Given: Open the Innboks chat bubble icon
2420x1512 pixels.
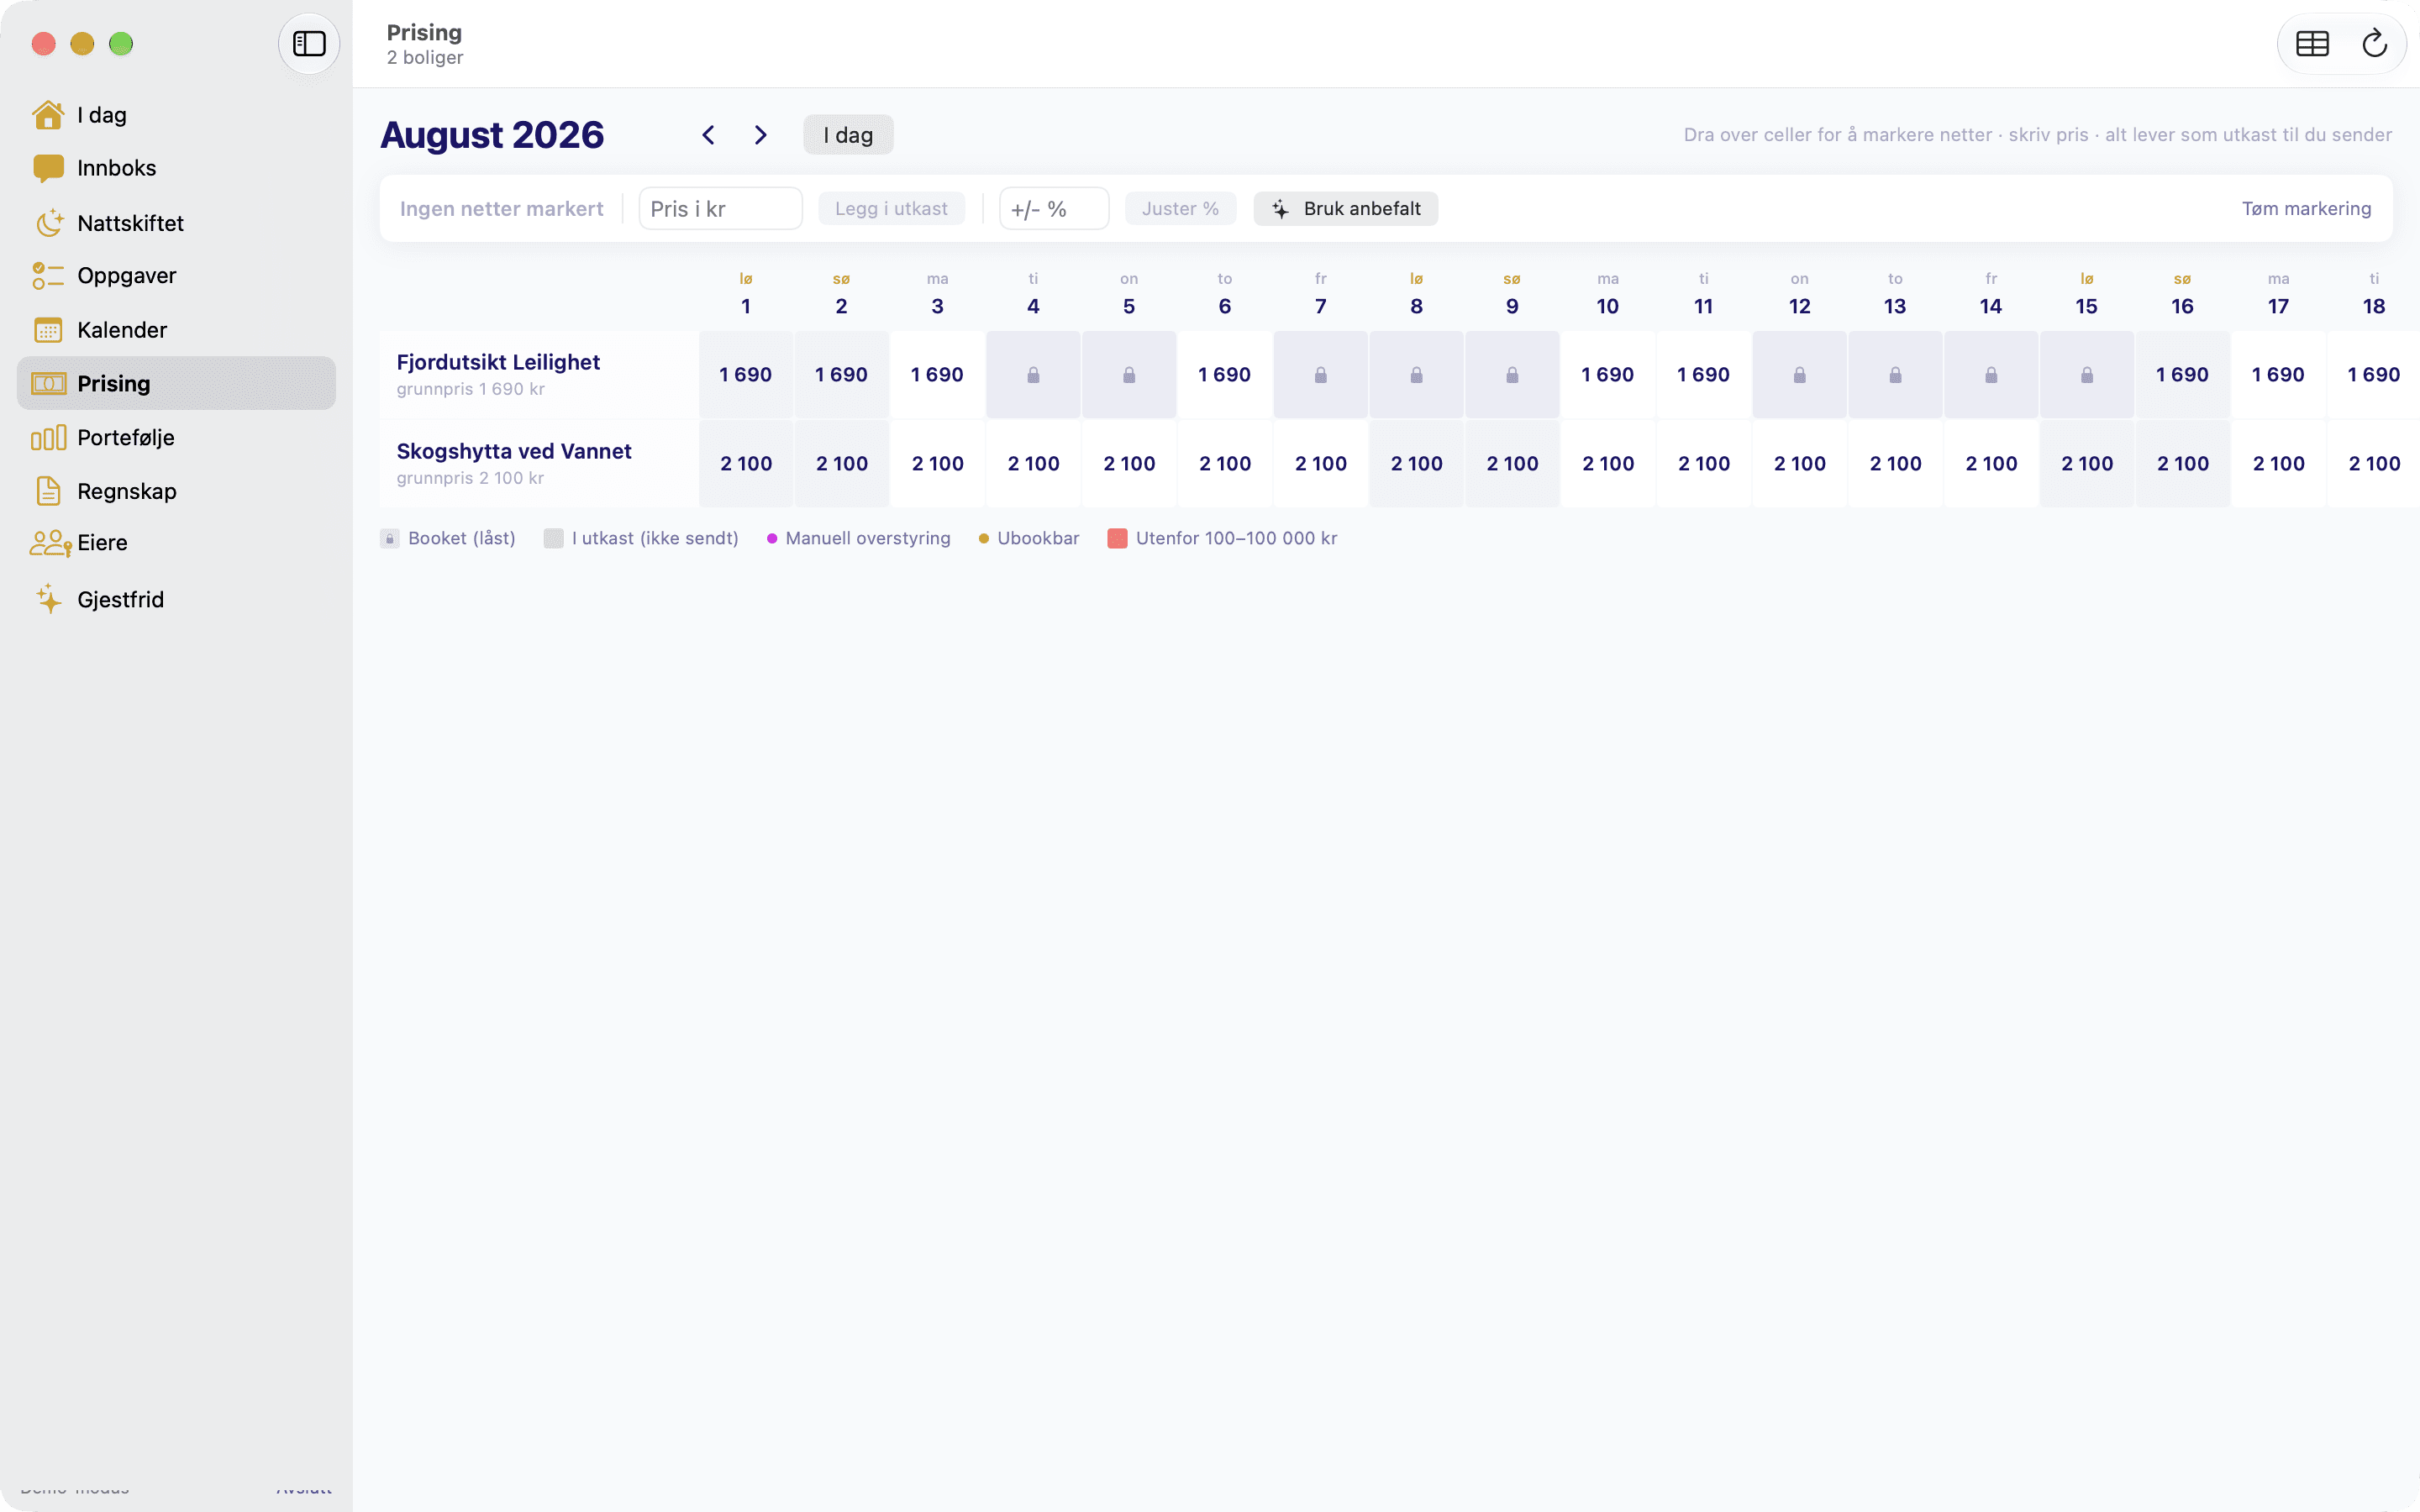Looking at the screenshot, I should point(49,168).
